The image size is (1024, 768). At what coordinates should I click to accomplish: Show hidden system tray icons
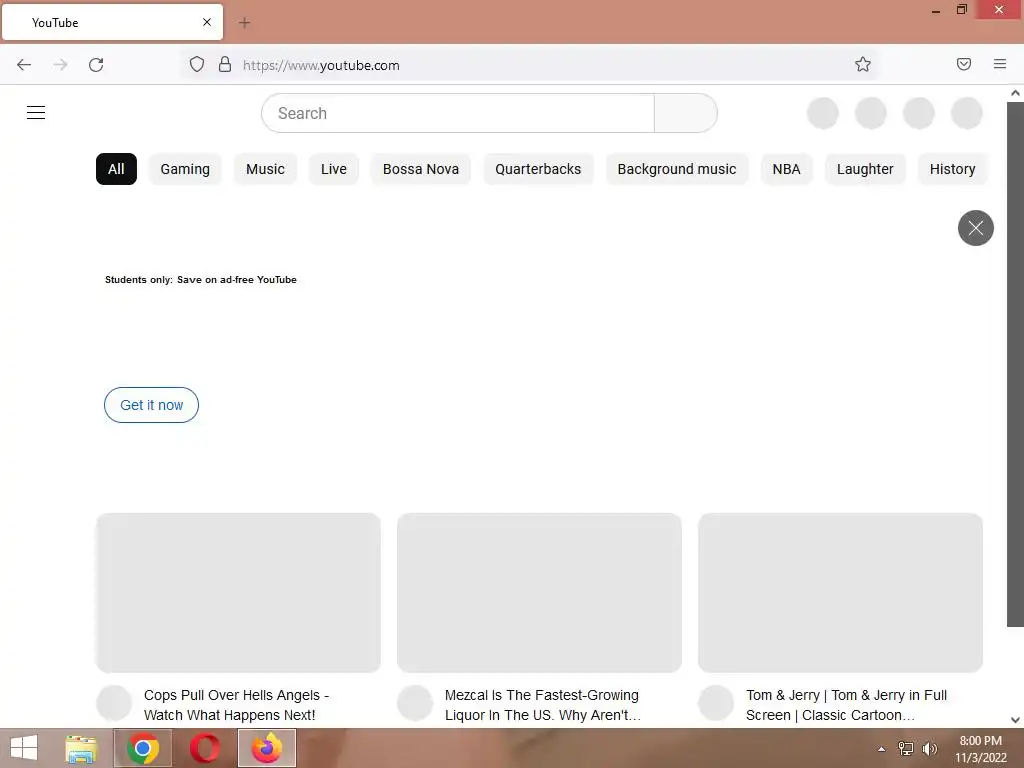(882, 749)
